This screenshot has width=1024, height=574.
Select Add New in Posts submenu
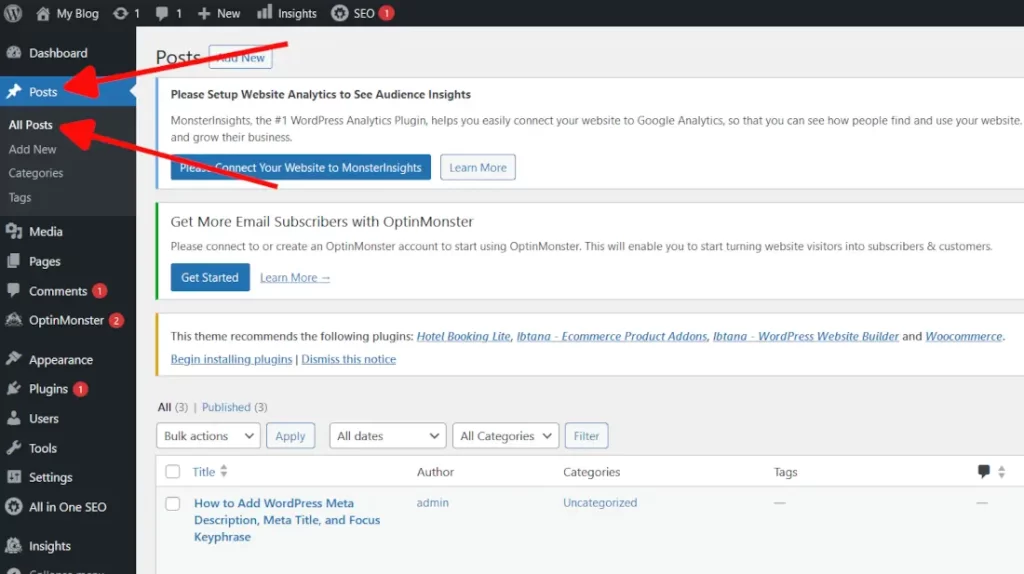(x=33, y=149)
